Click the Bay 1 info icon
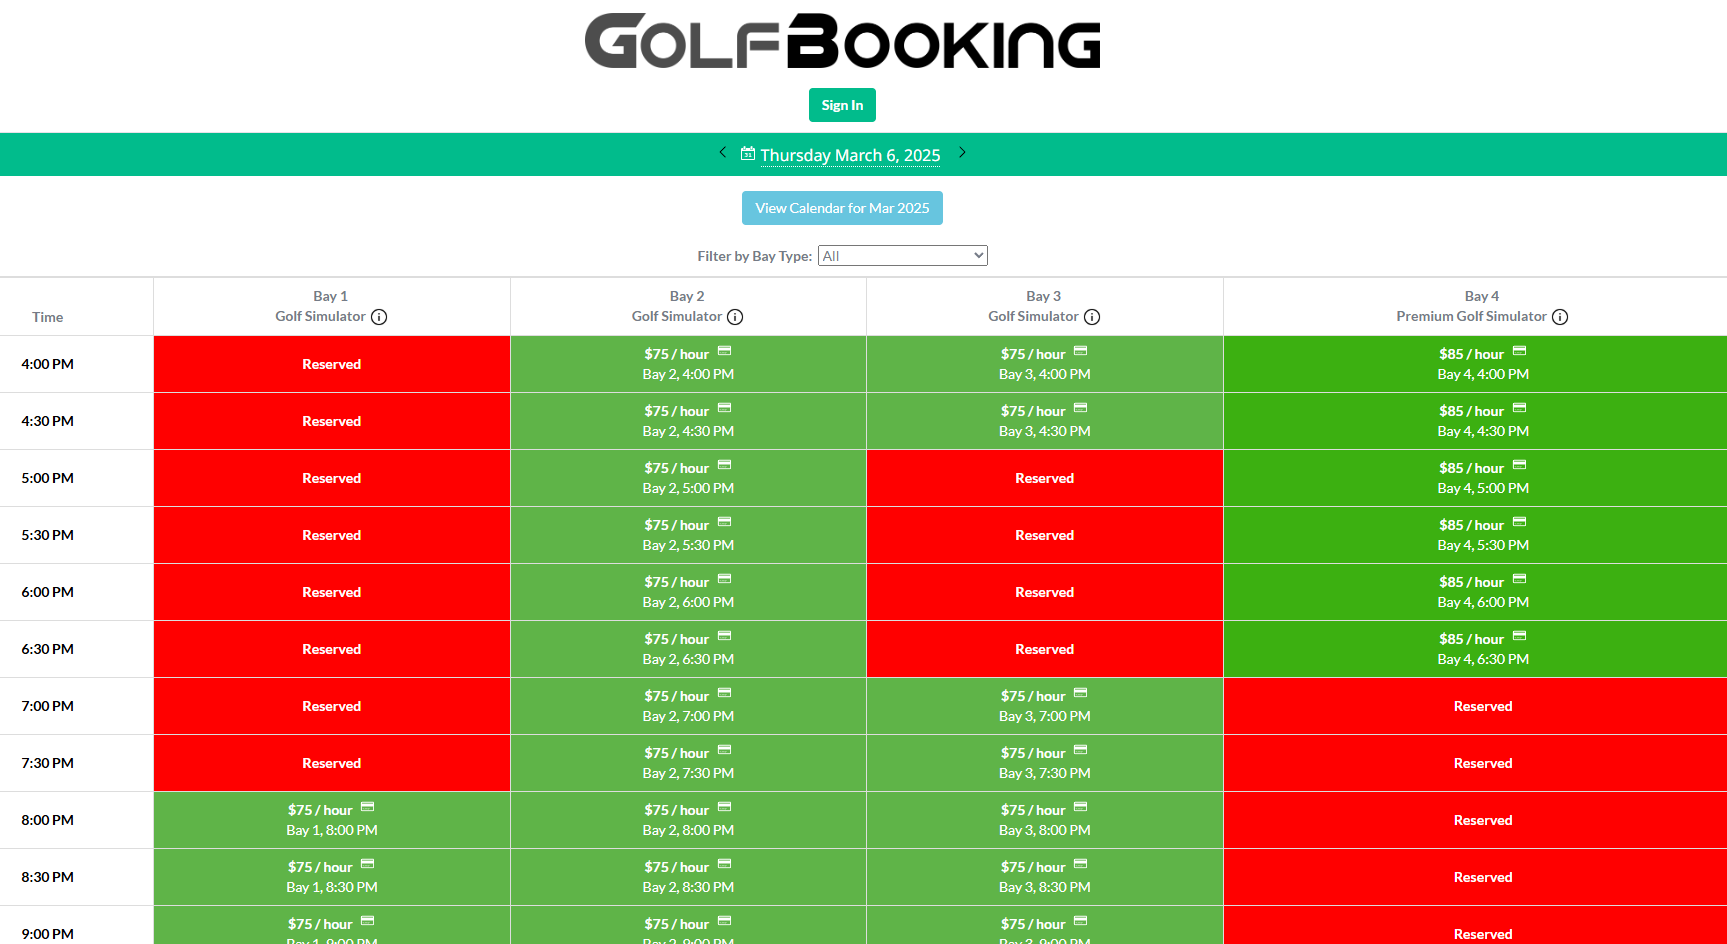The width and height of the screenshot is (1727, 944). (x=379, y=317)
